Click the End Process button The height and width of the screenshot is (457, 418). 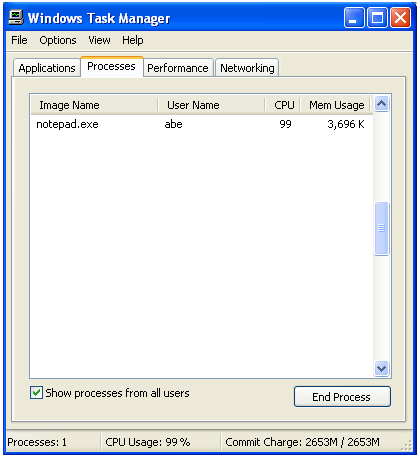coord(342,397)
